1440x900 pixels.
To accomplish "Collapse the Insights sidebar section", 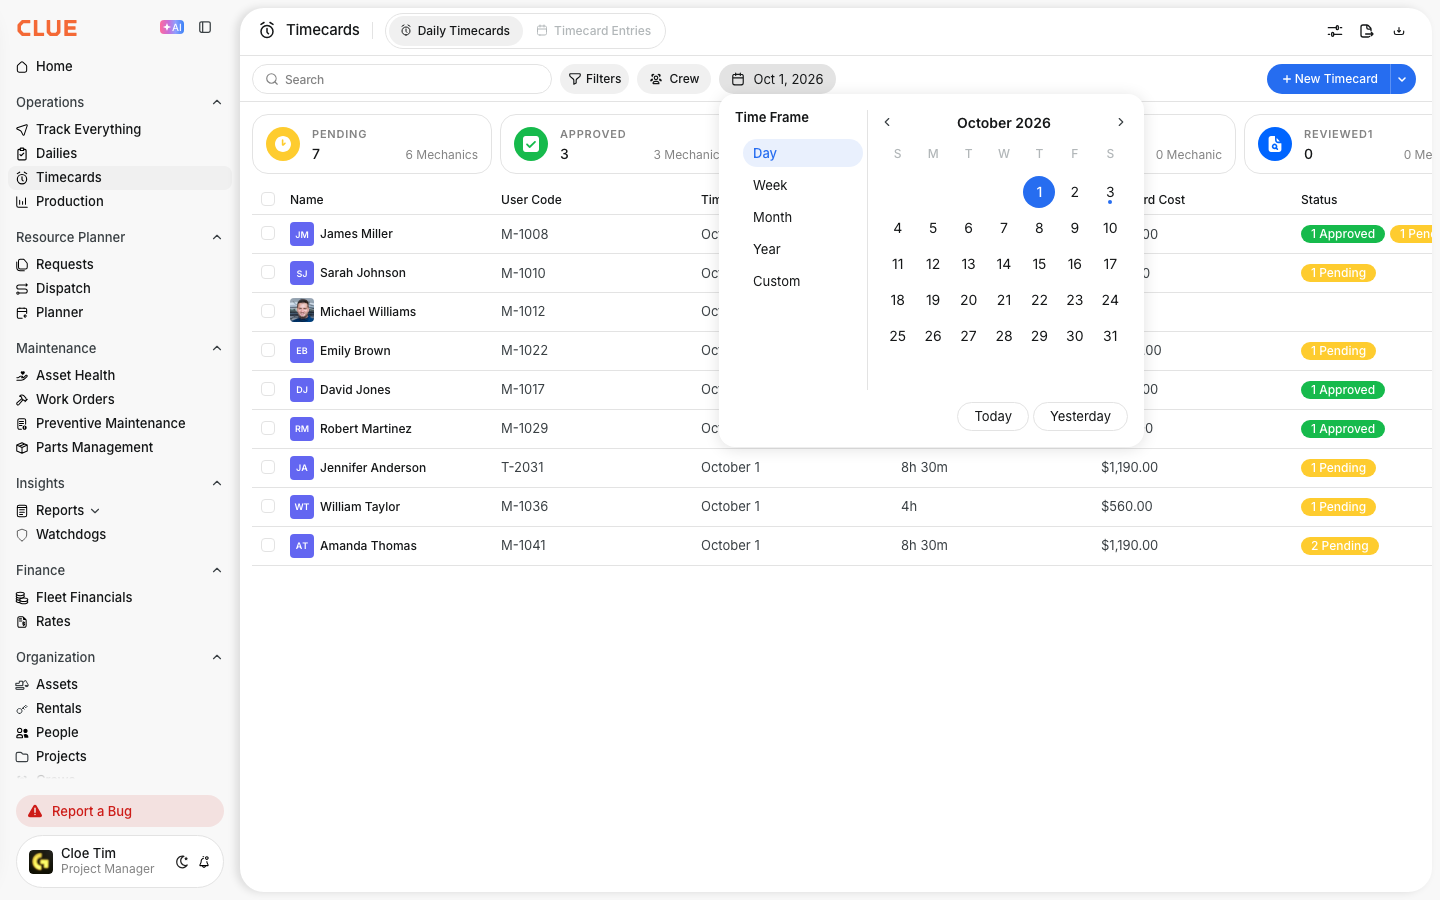I will click(217, 483).
